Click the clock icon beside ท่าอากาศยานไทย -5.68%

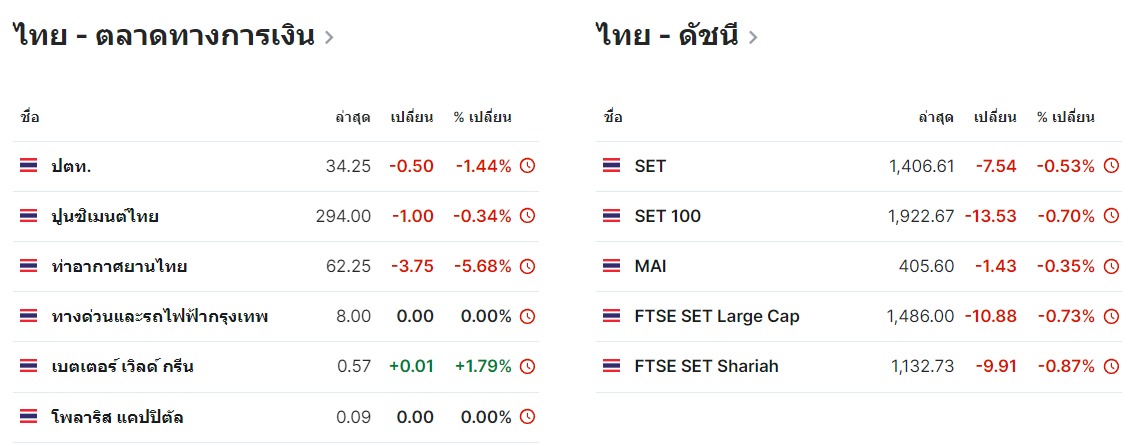(527, 267)
